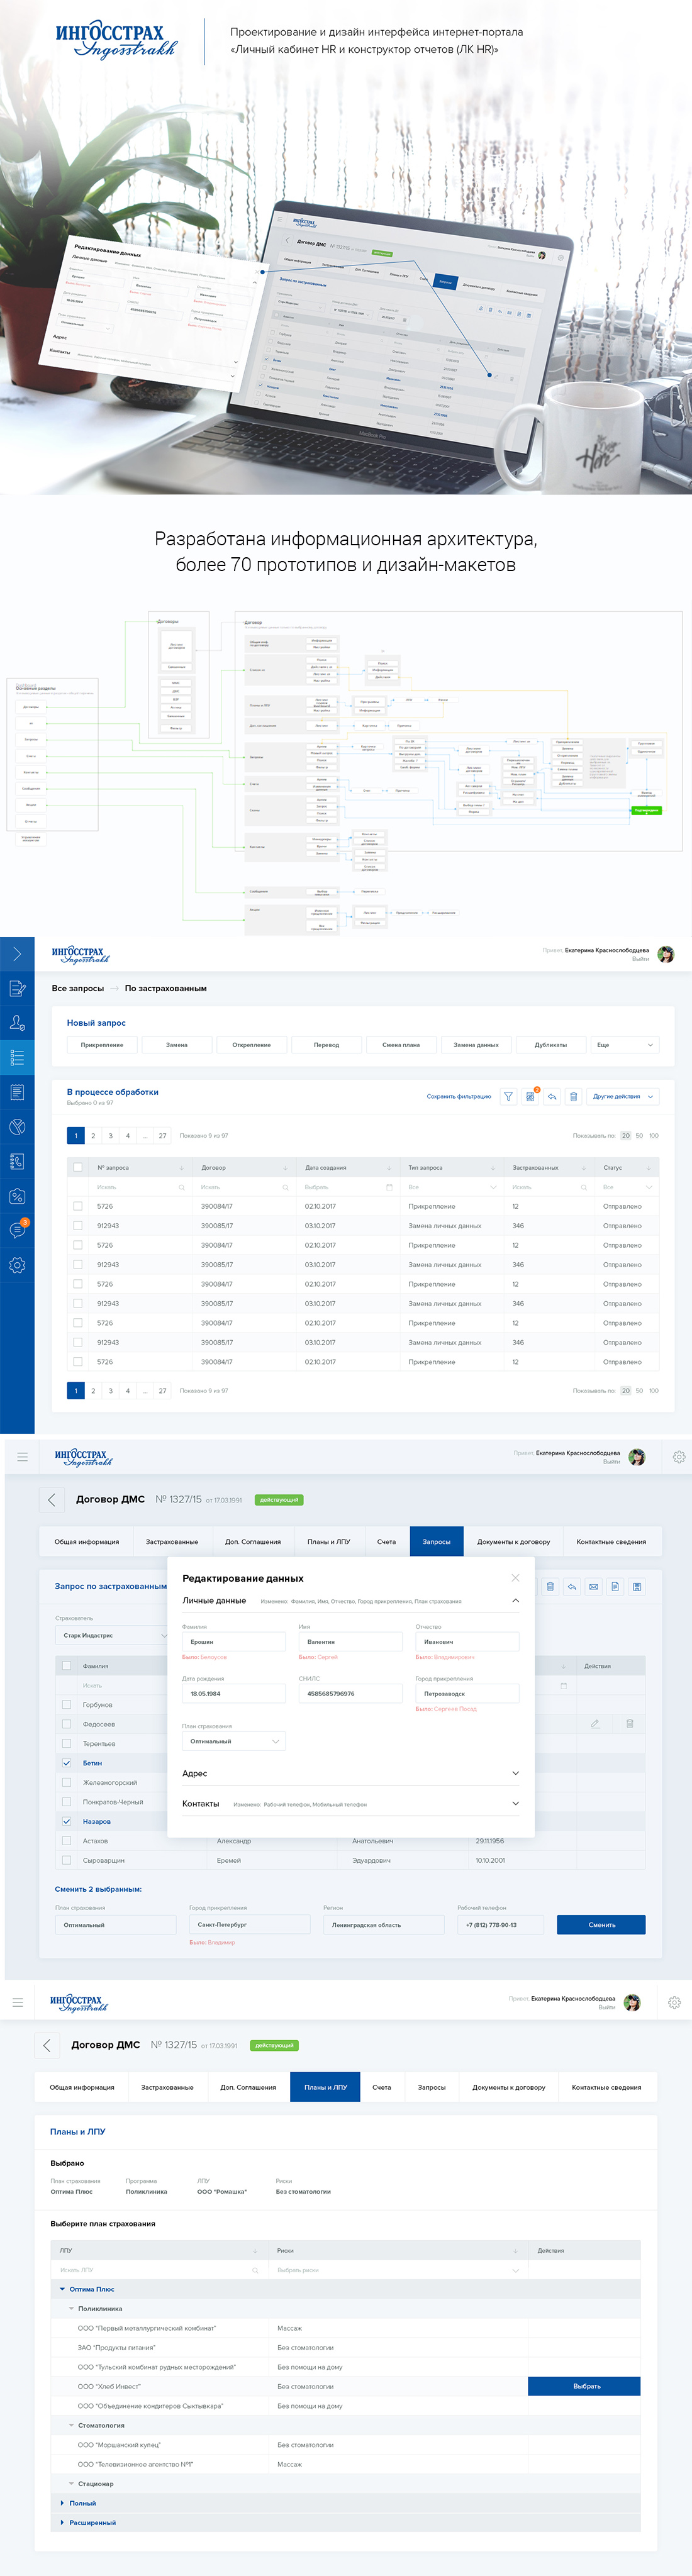This screenshot has height=2576, width=692.
Task: Open Доп. Соглашения tab on the Редактирование данных screen
Action: pyautogui.click(x=253, y=1541)
